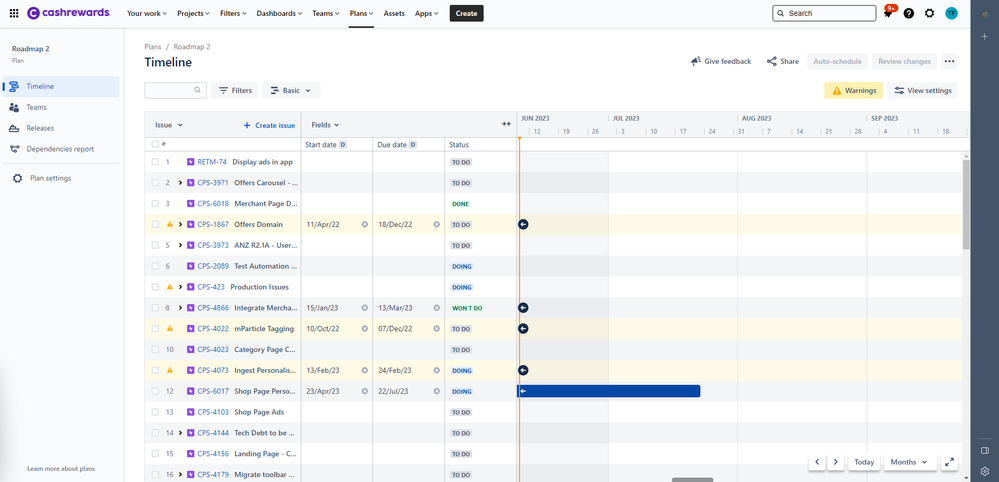The image size is (999, 482).
Task: Go to Releases in sidebar
Action: [x=40, y=128]
